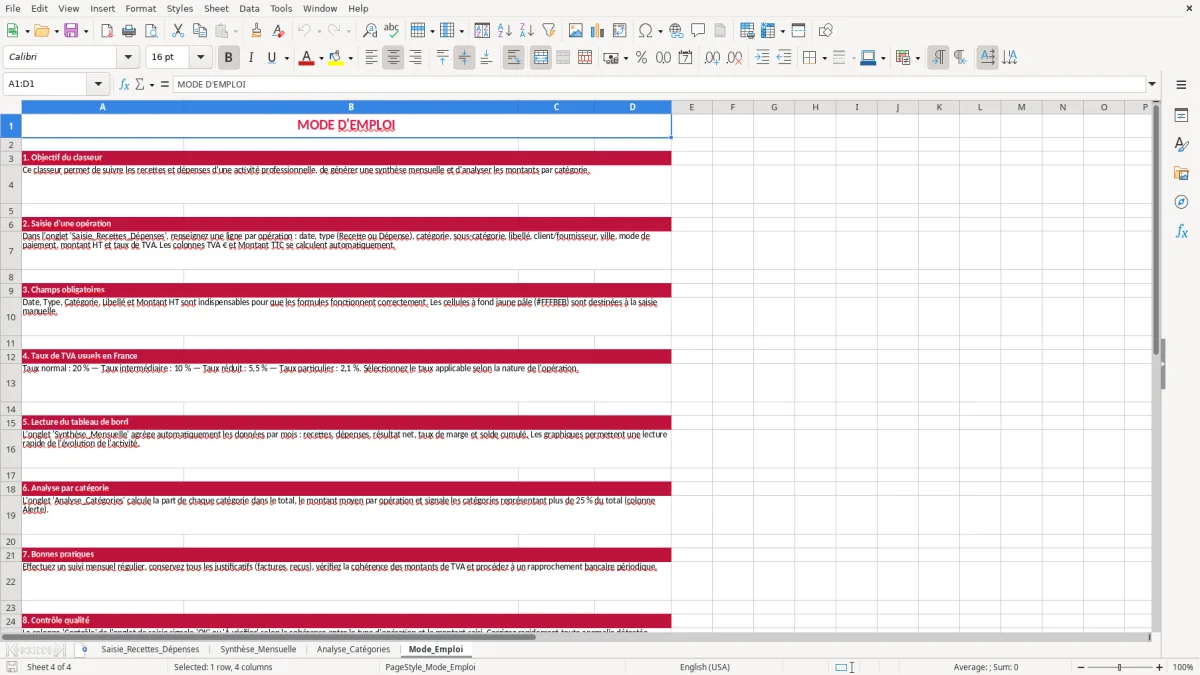Viewport: 1200px width, 675px height.
Task: Apply the red font color swatch
Action: click(x=306, y=58)
